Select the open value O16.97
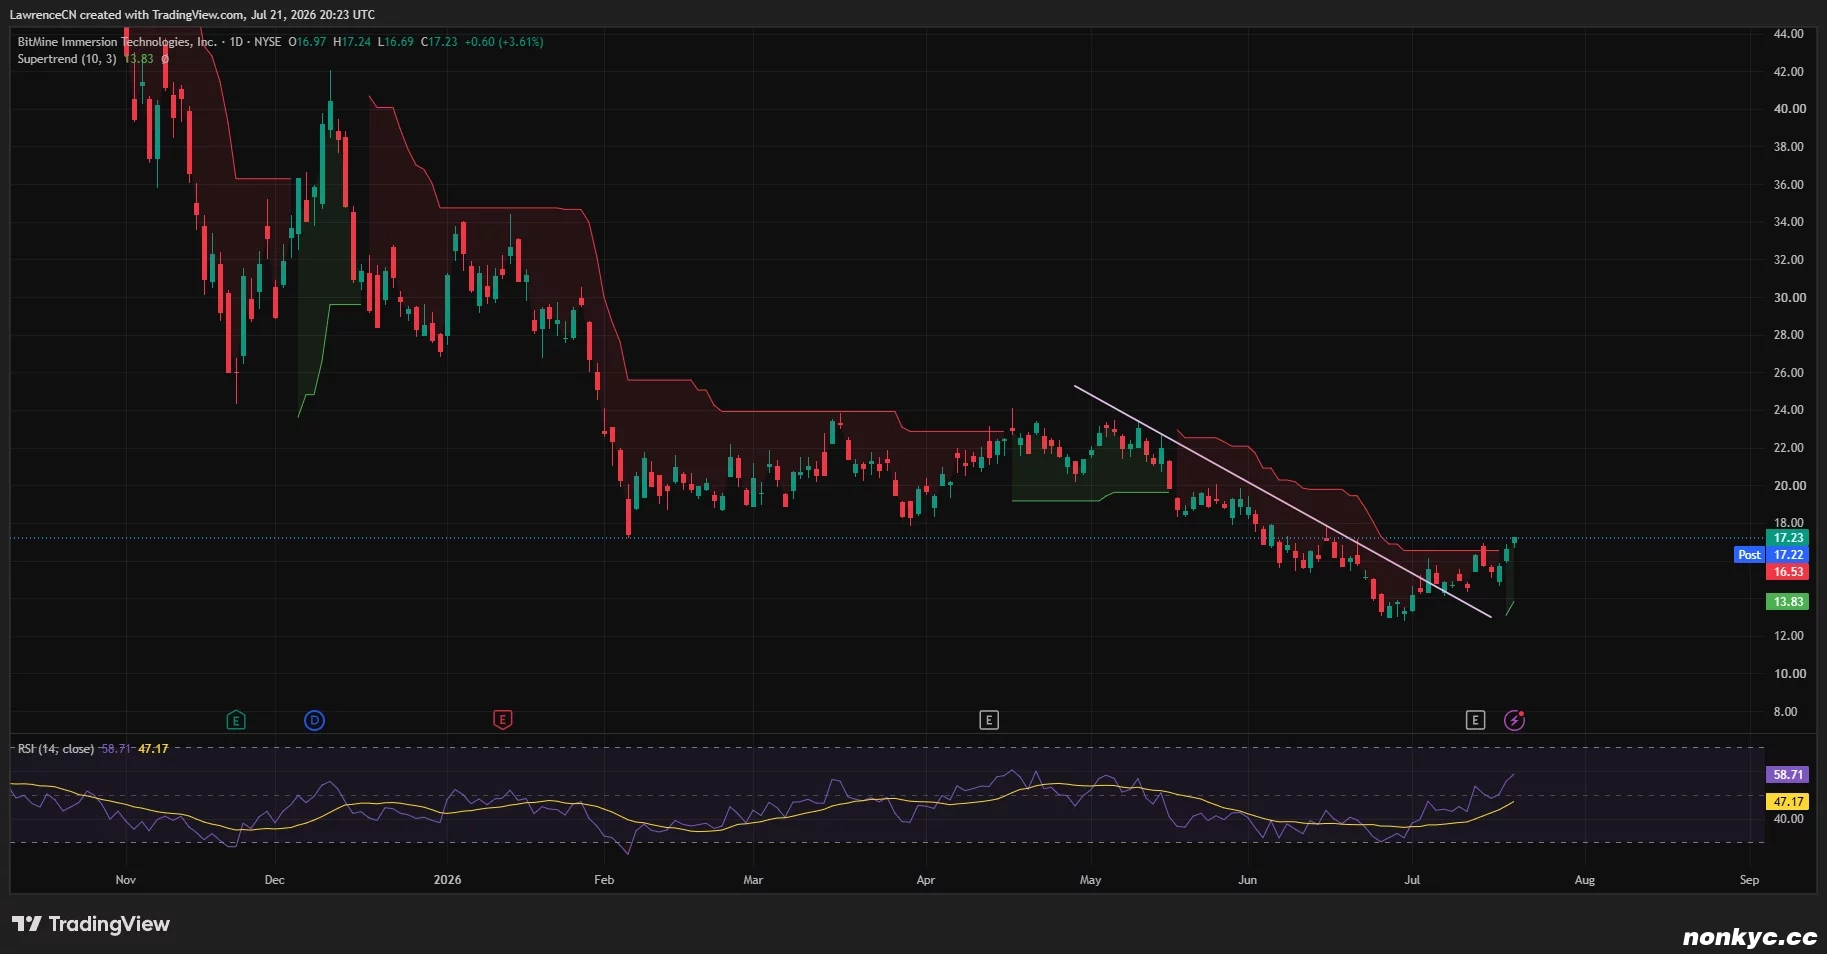Image resolution: width=1827 pixels, height=954 pixels. pos(307,42)
